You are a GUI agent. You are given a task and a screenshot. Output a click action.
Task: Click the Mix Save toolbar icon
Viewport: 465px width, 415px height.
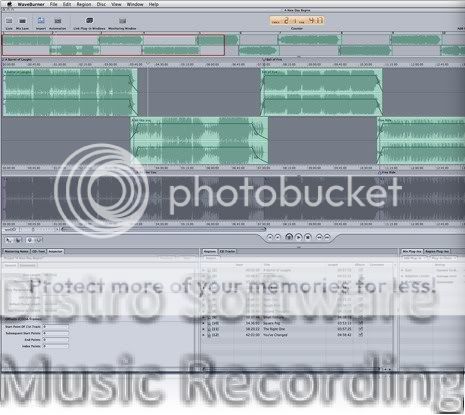coord(22,21)
